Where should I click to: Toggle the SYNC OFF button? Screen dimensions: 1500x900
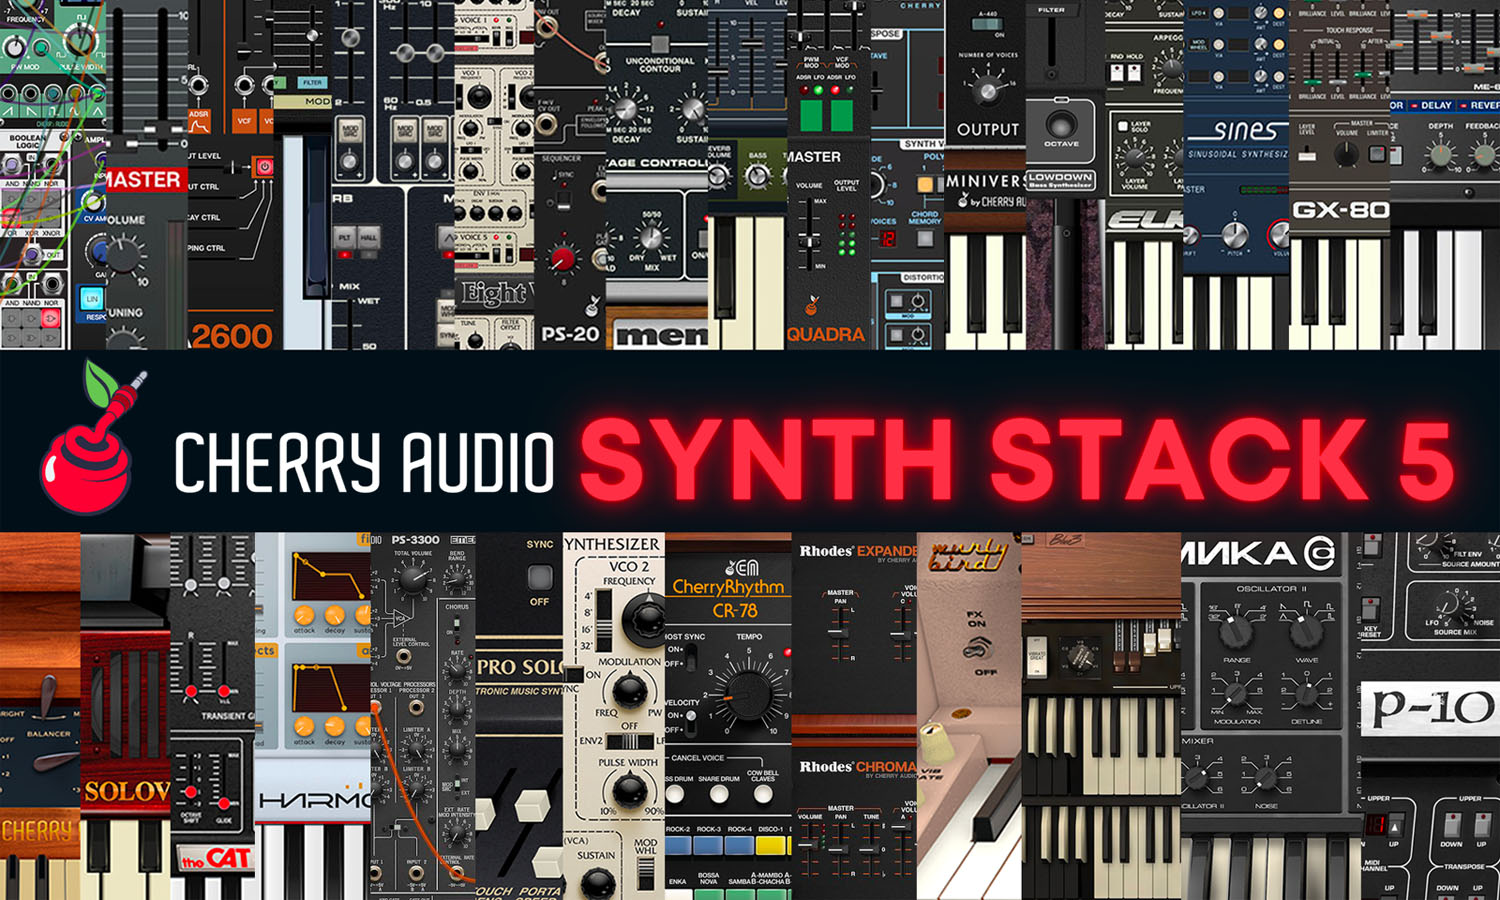point(540,577)
